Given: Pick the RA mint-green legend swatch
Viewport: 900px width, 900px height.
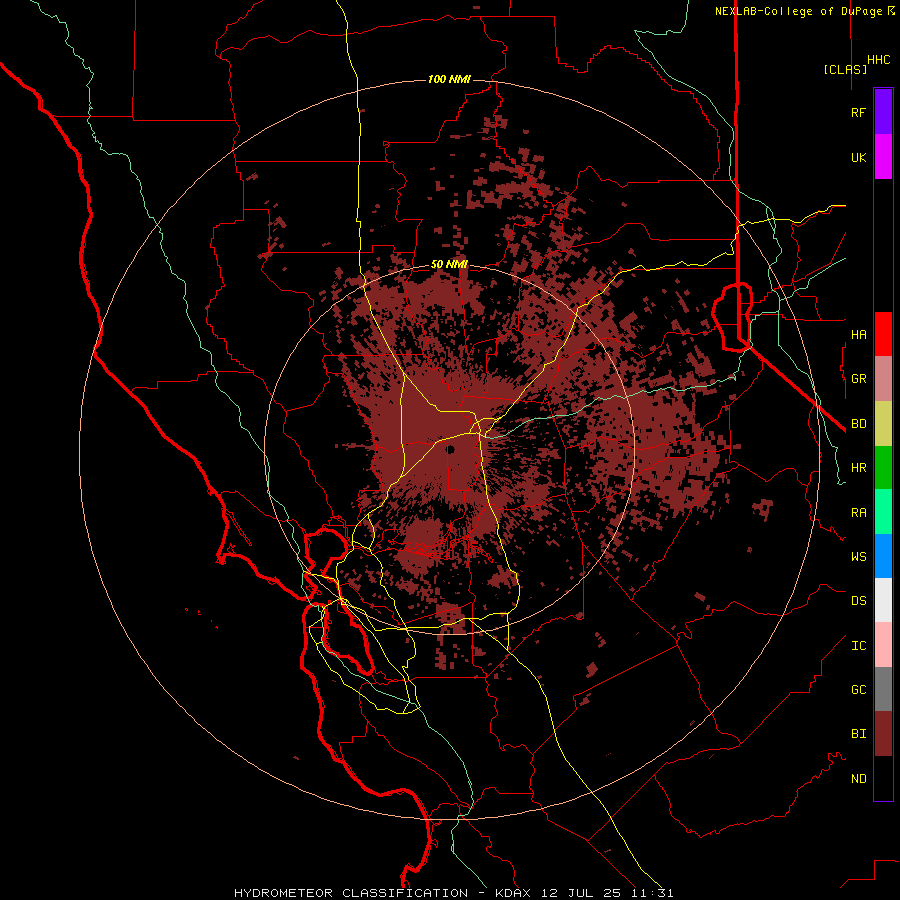Looking at the screenshot, I should pyautogui.click(x=883, y=512).
